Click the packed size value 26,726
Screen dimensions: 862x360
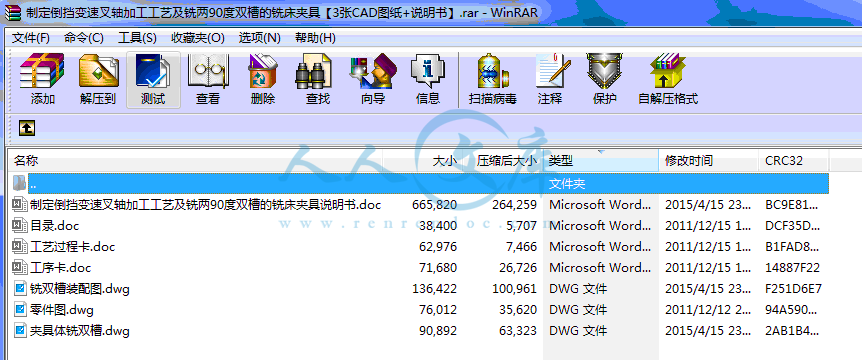click(518, 268)
